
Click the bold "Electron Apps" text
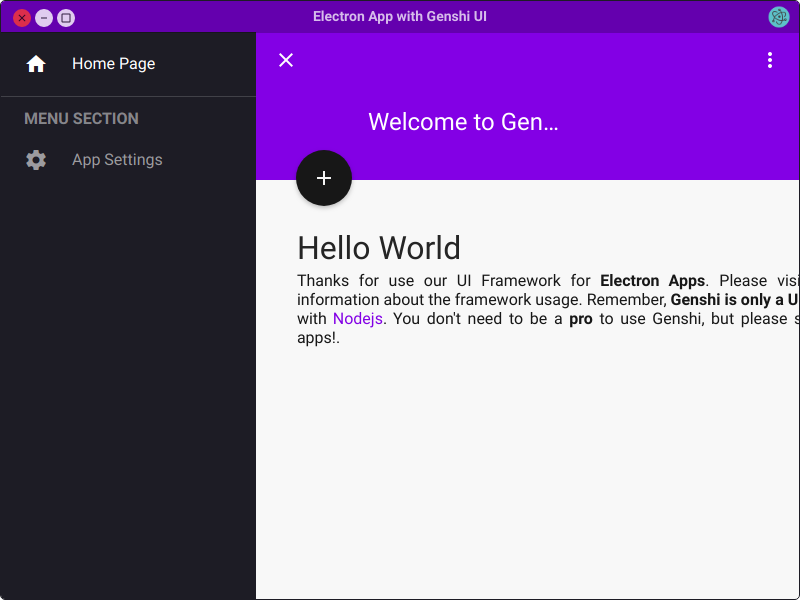coord(653,281)
